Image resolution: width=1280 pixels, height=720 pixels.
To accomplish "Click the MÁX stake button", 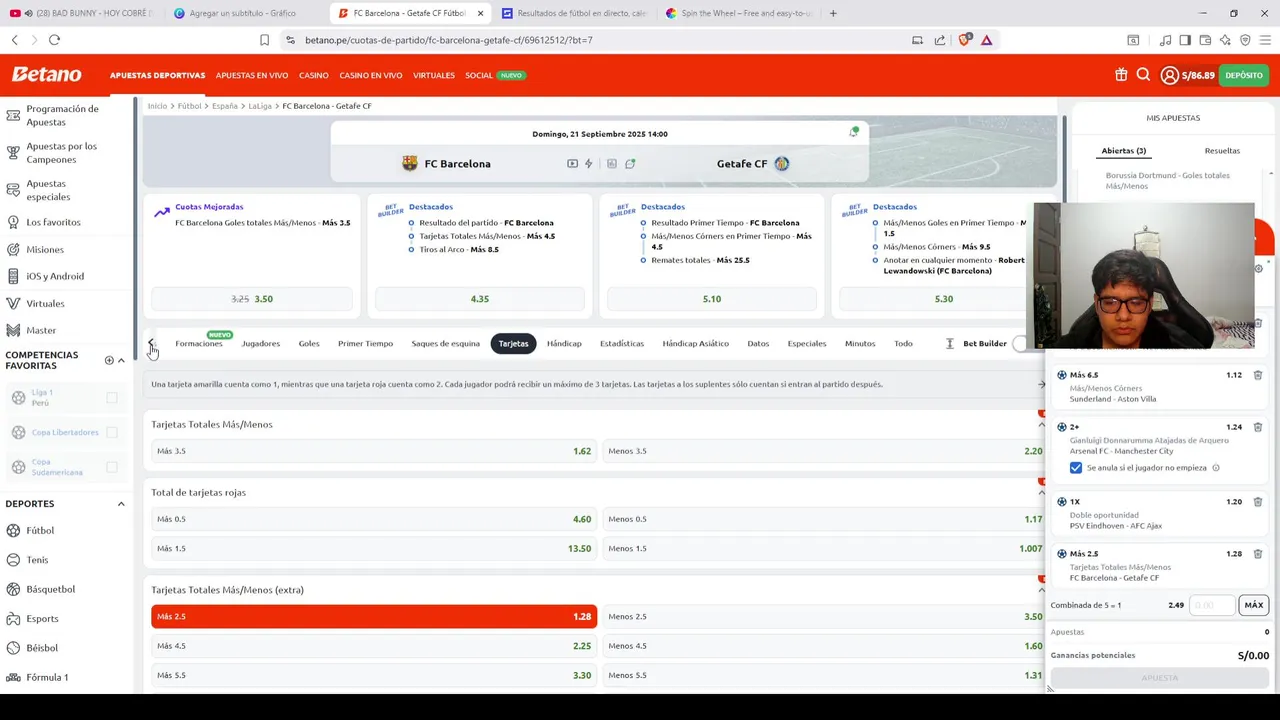I will pos(1254,605).
